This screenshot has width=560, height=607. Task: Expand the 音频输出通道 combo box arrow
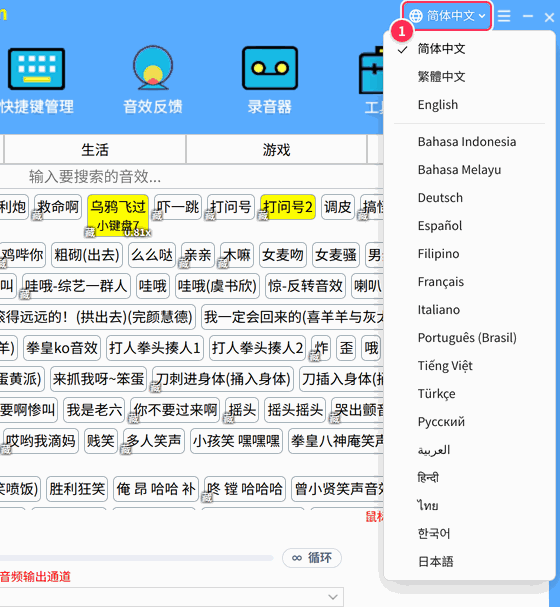[333, 597]
